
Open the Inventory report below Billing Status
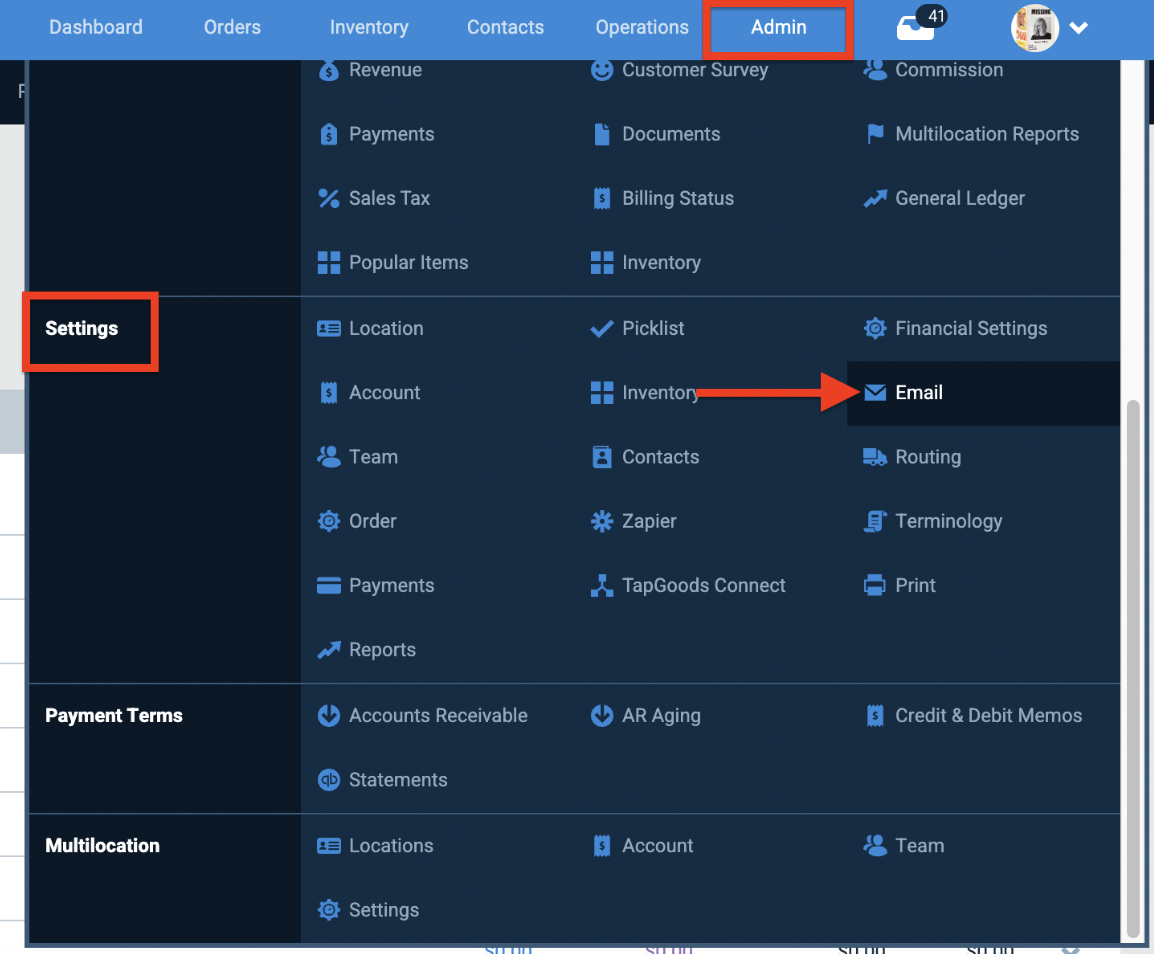click(x=661, y=262)
